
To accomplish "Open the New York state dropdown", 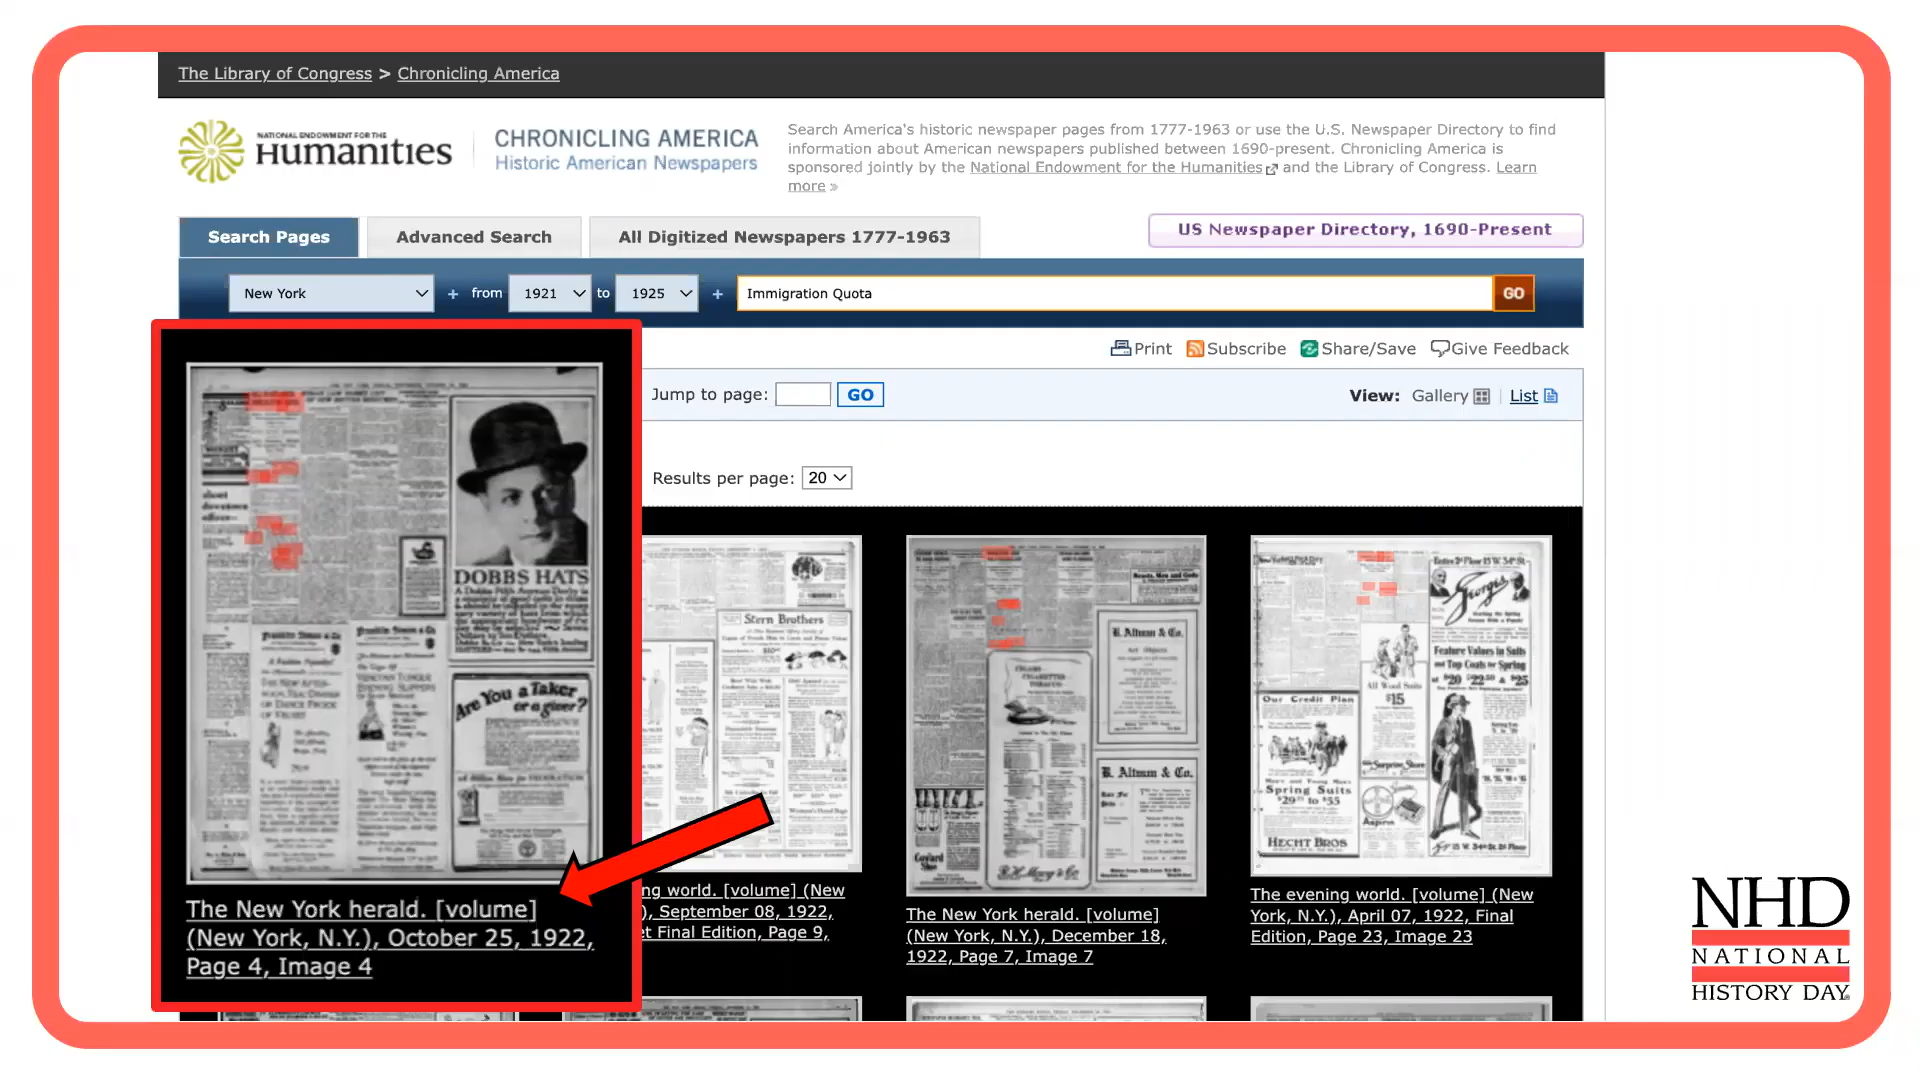I will click(x=331, y=293).
